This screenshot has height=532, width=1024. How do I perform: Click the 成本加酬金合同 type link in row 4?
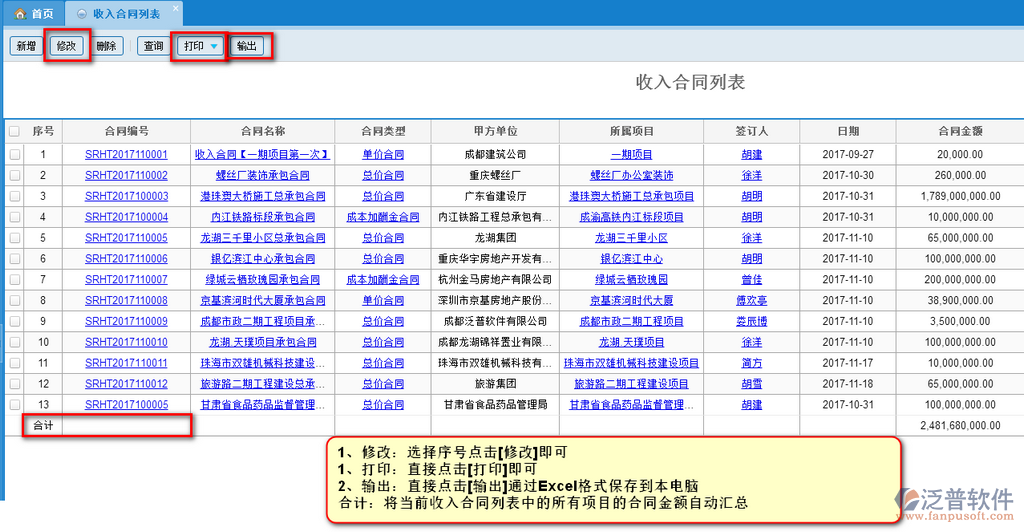tap(383, 217)
